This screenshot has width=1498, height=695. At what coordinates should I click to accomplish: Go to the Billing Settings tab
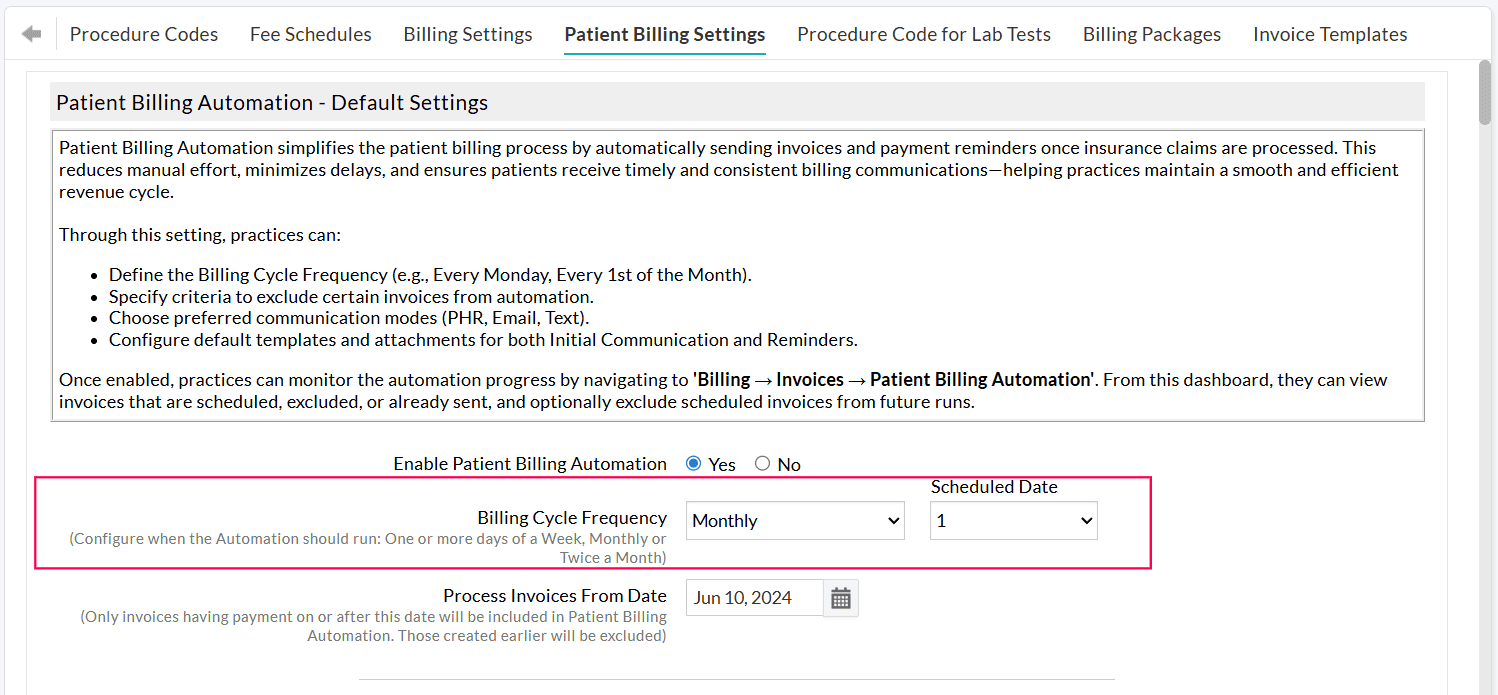(467, 33)
